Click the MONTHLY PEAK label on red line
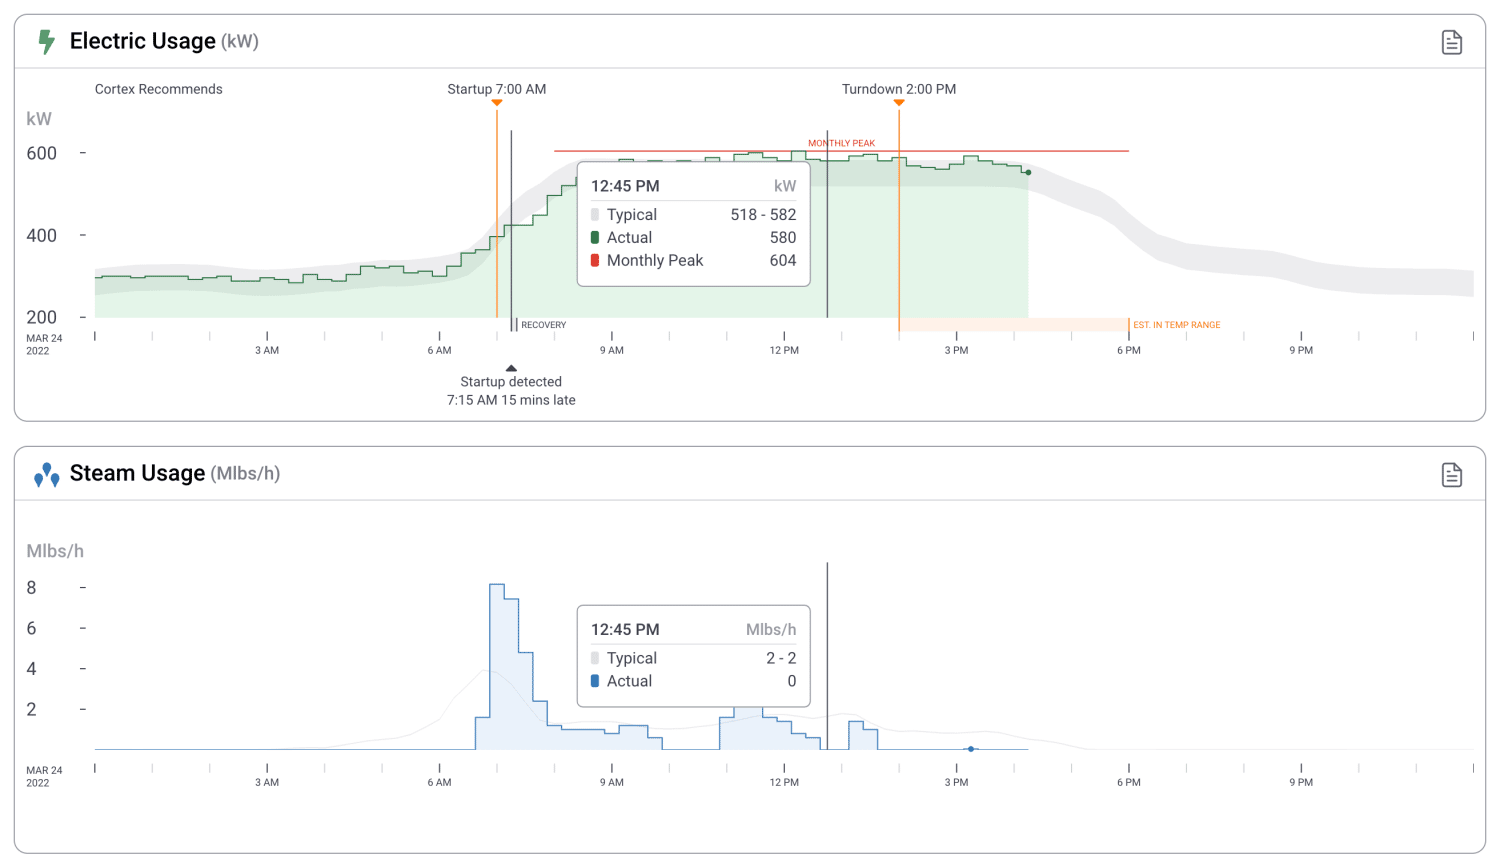 pyautogui.click(x=841, y=143)
